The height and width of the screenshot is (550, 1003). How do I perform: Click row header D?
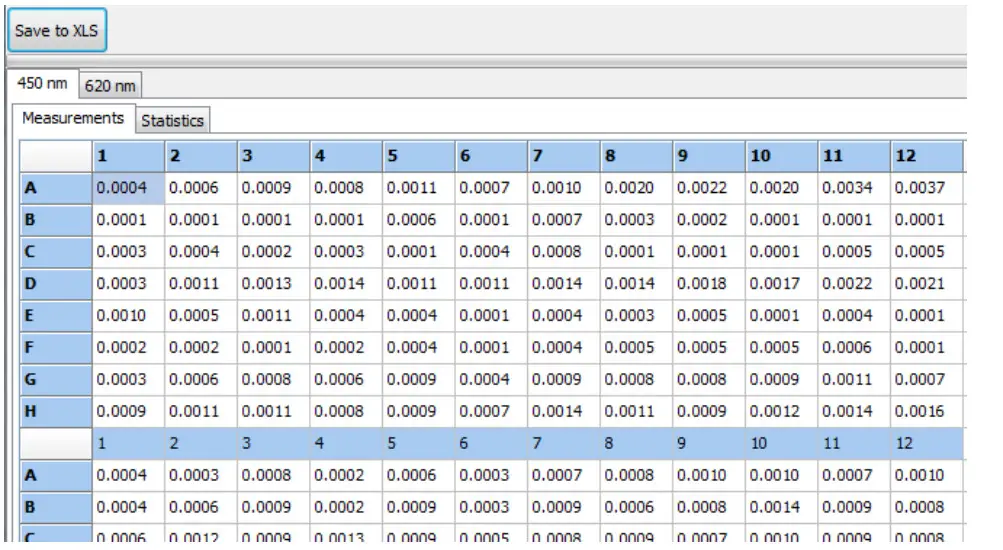point(56,284)
